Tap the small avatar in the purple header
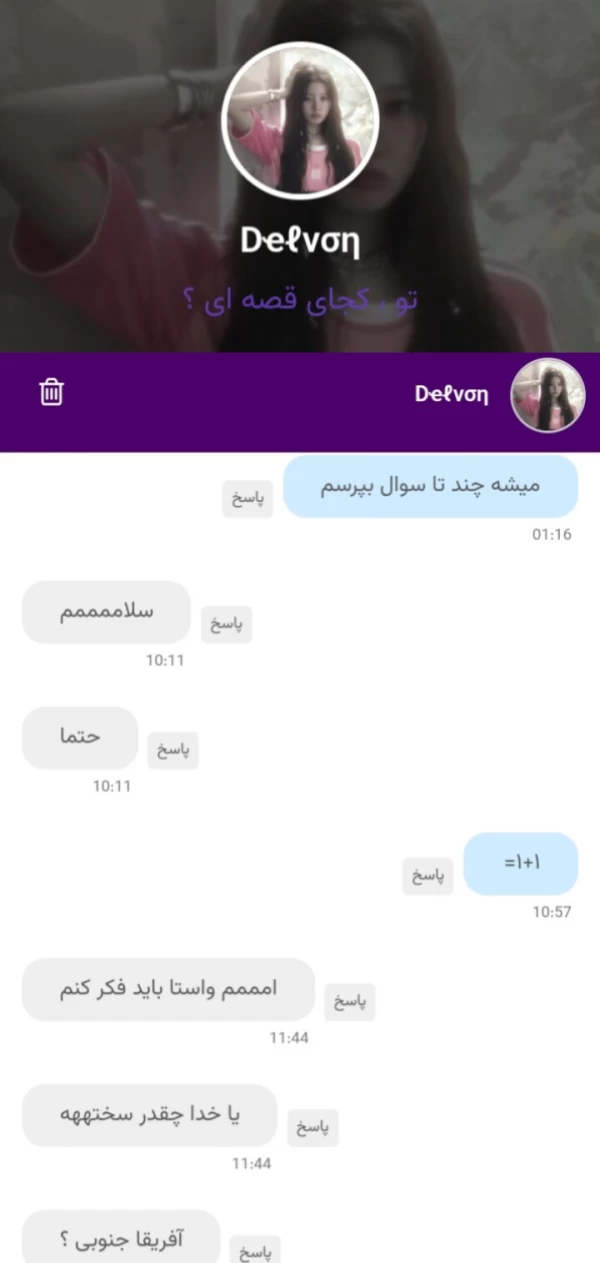Viewport: 600px width, 1263px height. tap(548, 394)
